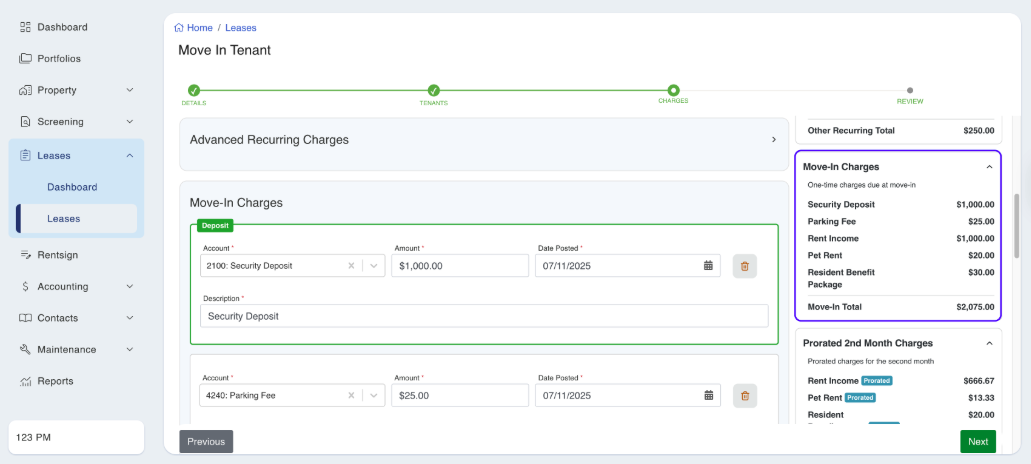This screenshot has height=464, width=1031.
Task: Delete the Security Deposit charge row
Action: 744,266
